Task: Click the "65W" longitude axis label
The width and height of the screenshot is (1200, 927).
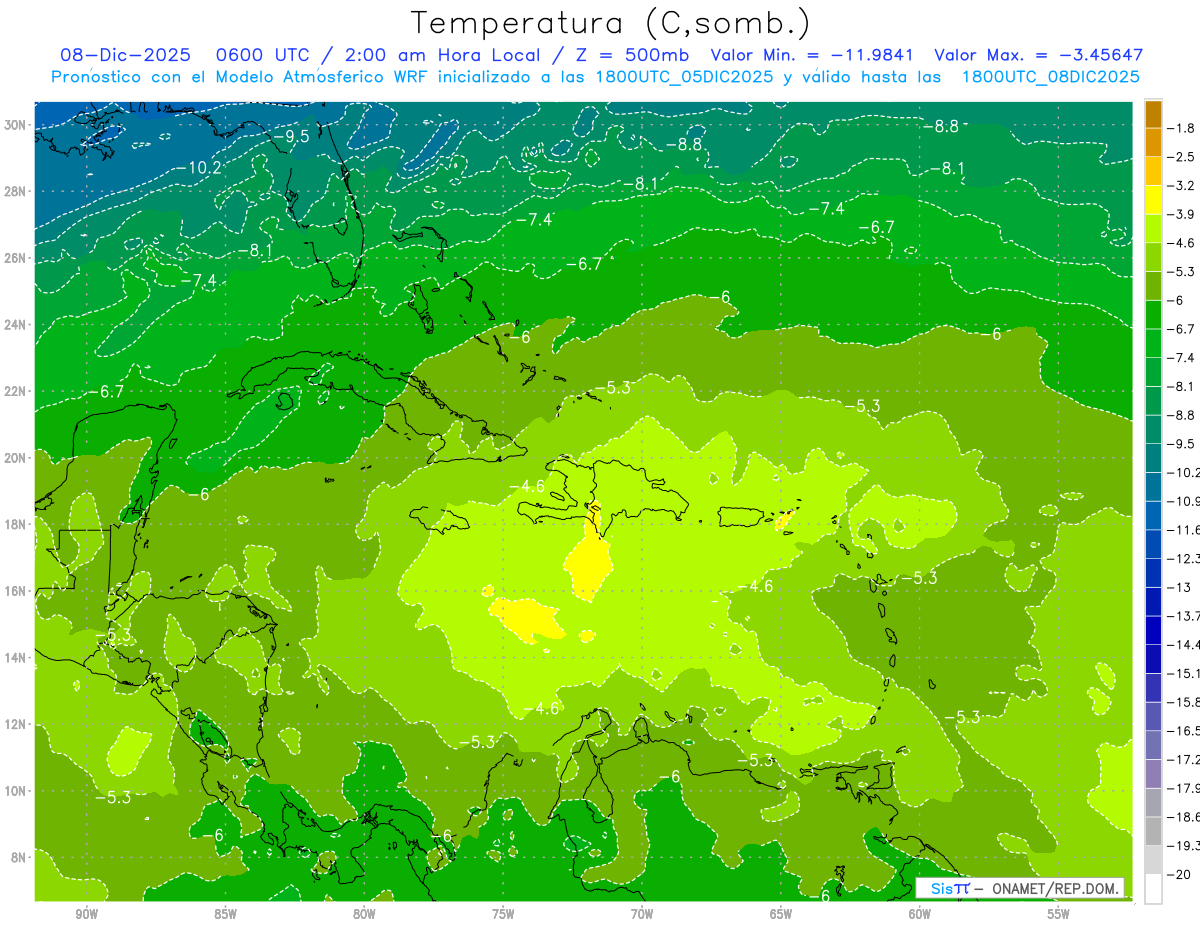Action: pos(781,915)
